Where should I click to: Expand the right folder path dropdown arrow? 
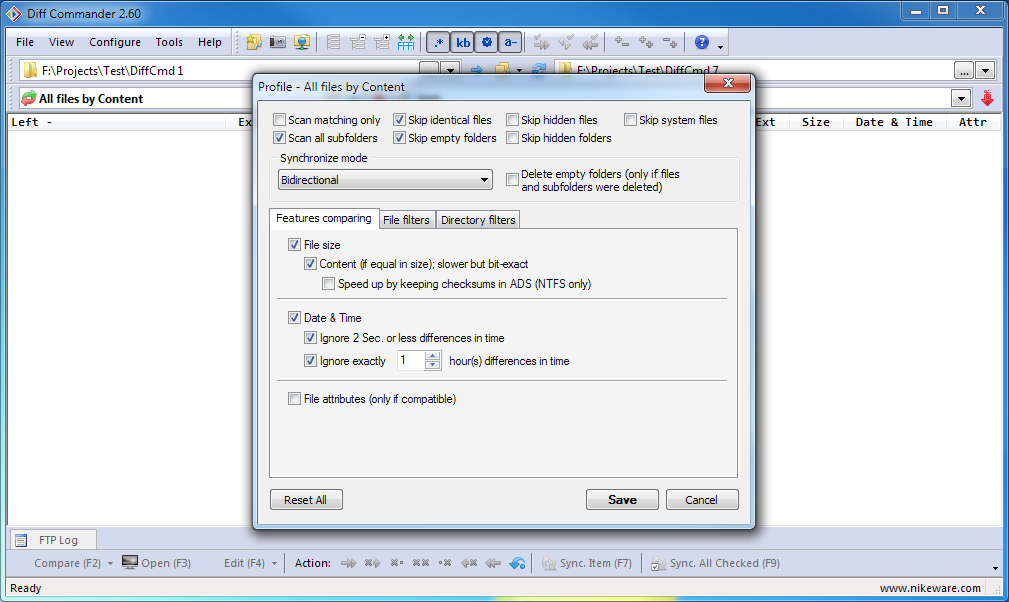pos(985,70)
